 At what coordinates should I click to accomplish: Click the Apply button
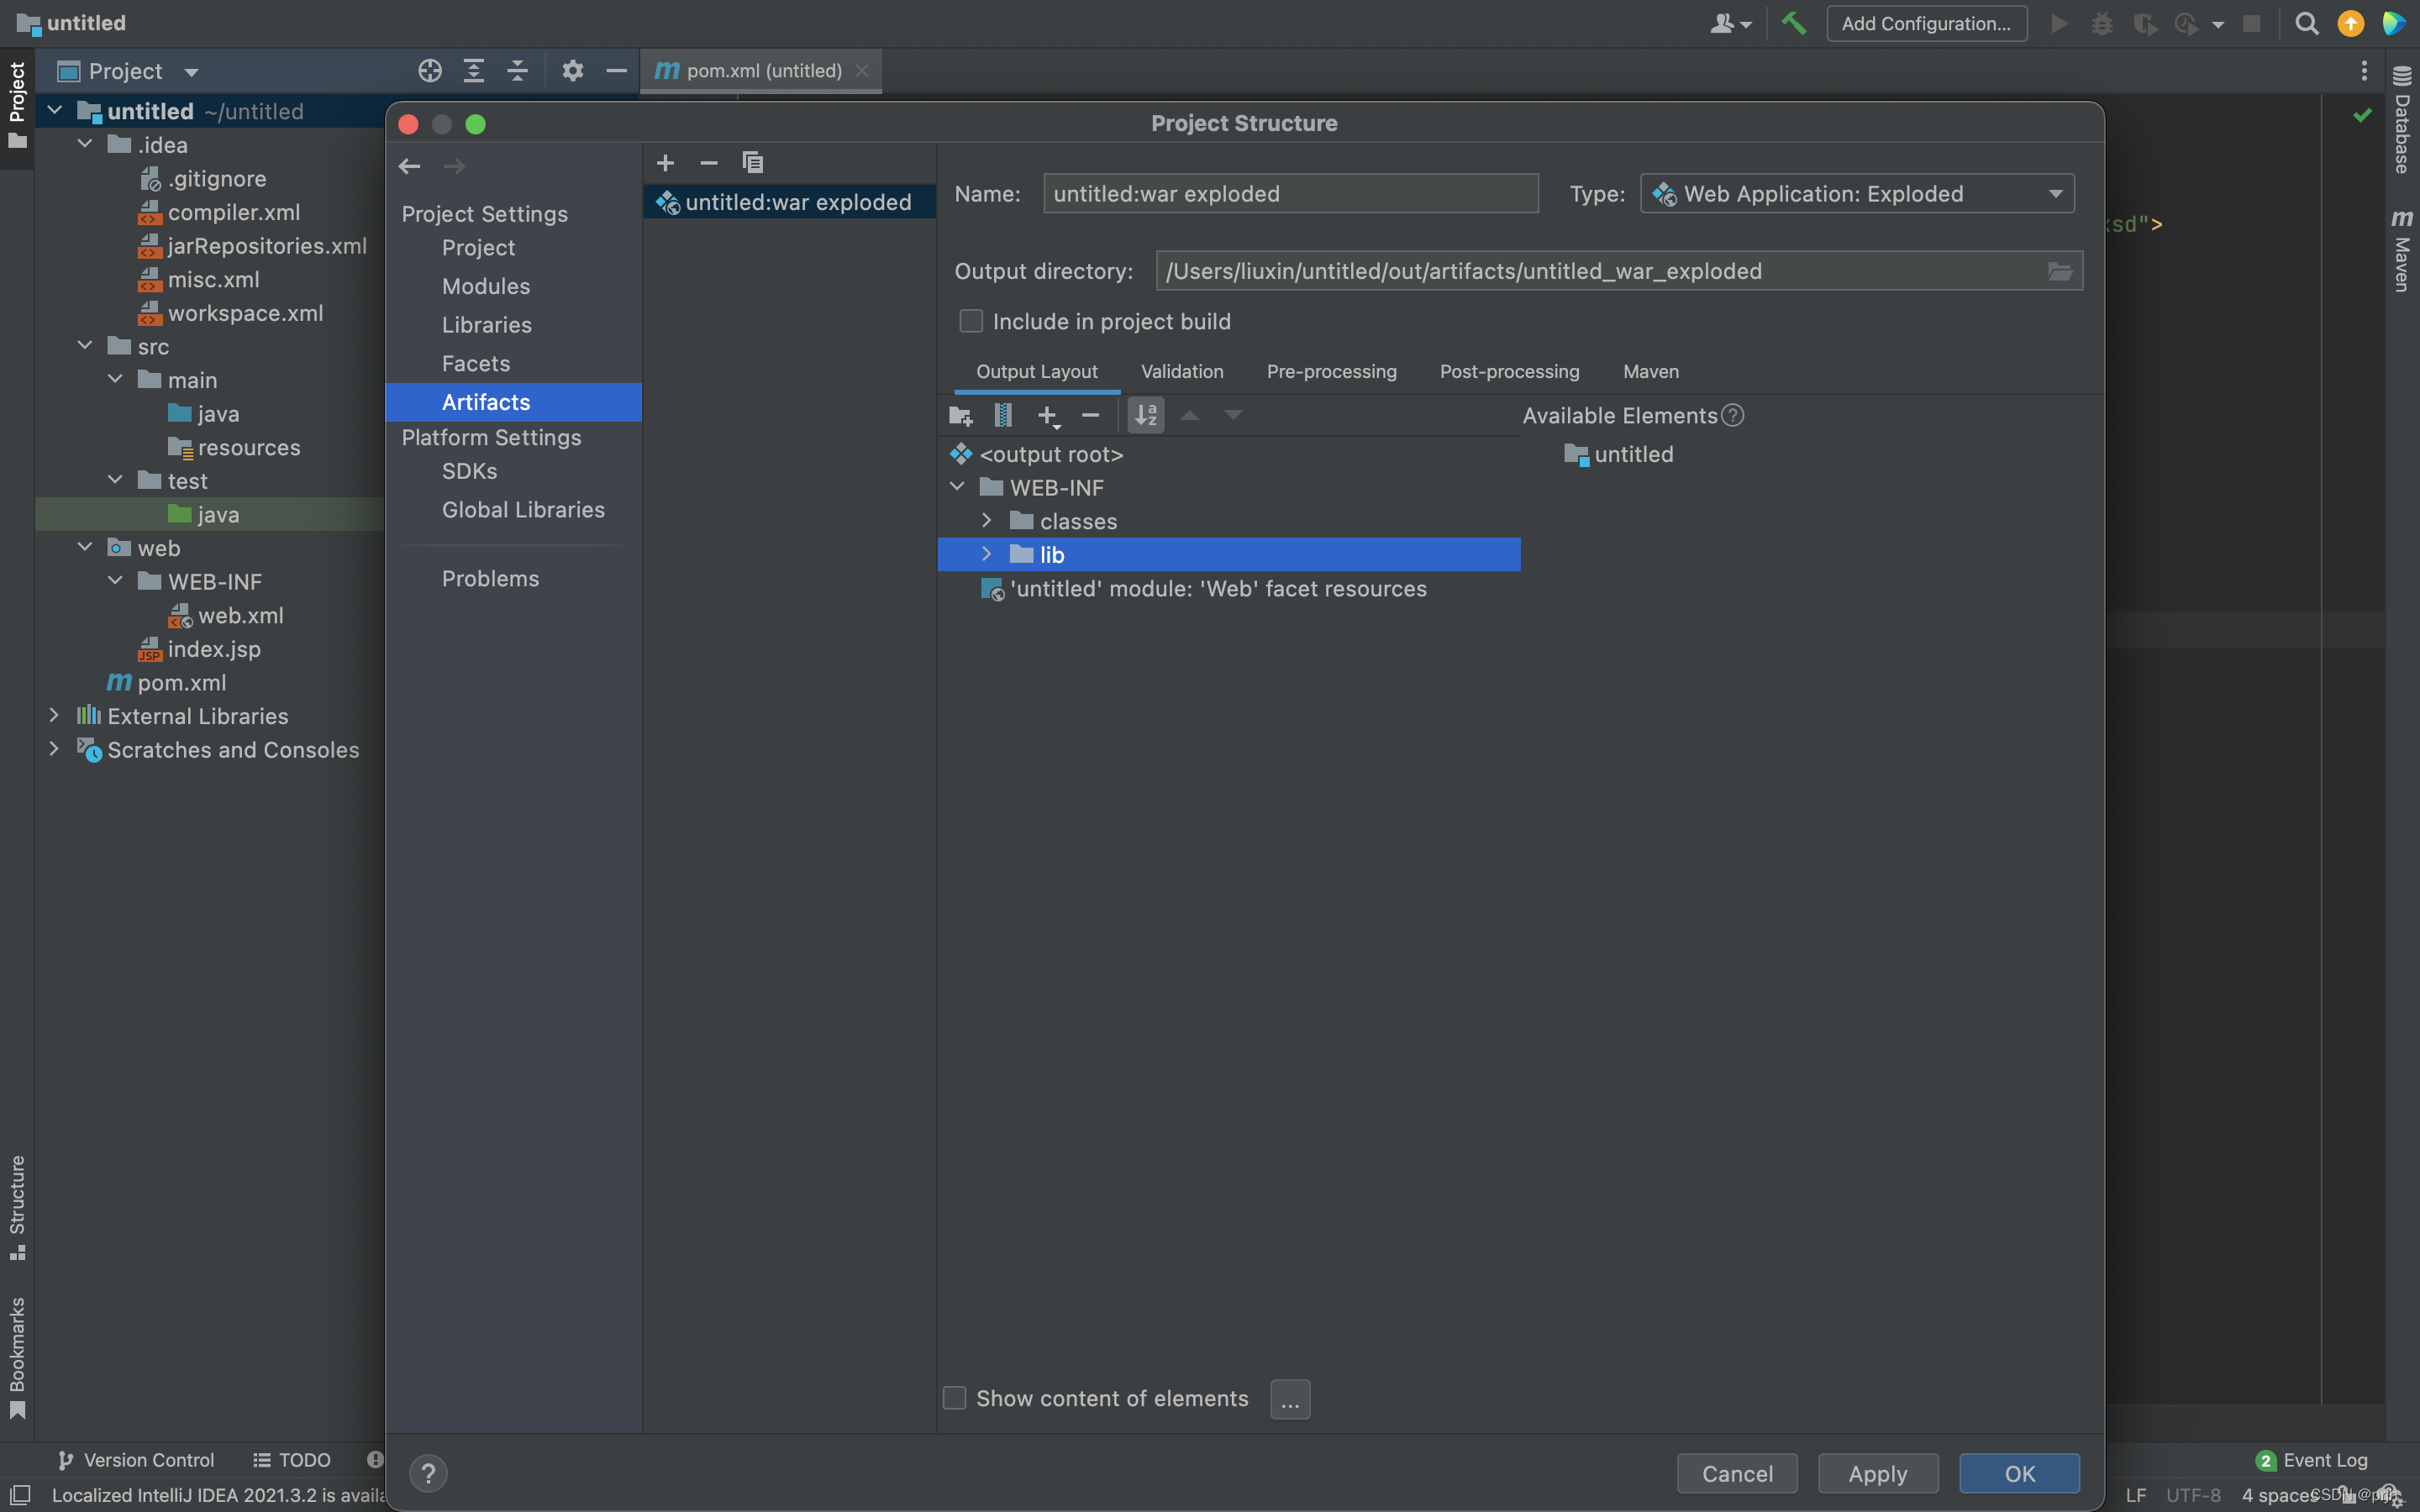[1878, 1472]
